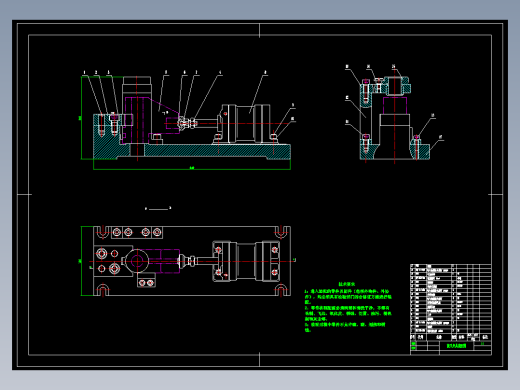This screenshot has height=390, width=520.
Task: Click the balloon number 1 leader label
Action: click(84, 72)
